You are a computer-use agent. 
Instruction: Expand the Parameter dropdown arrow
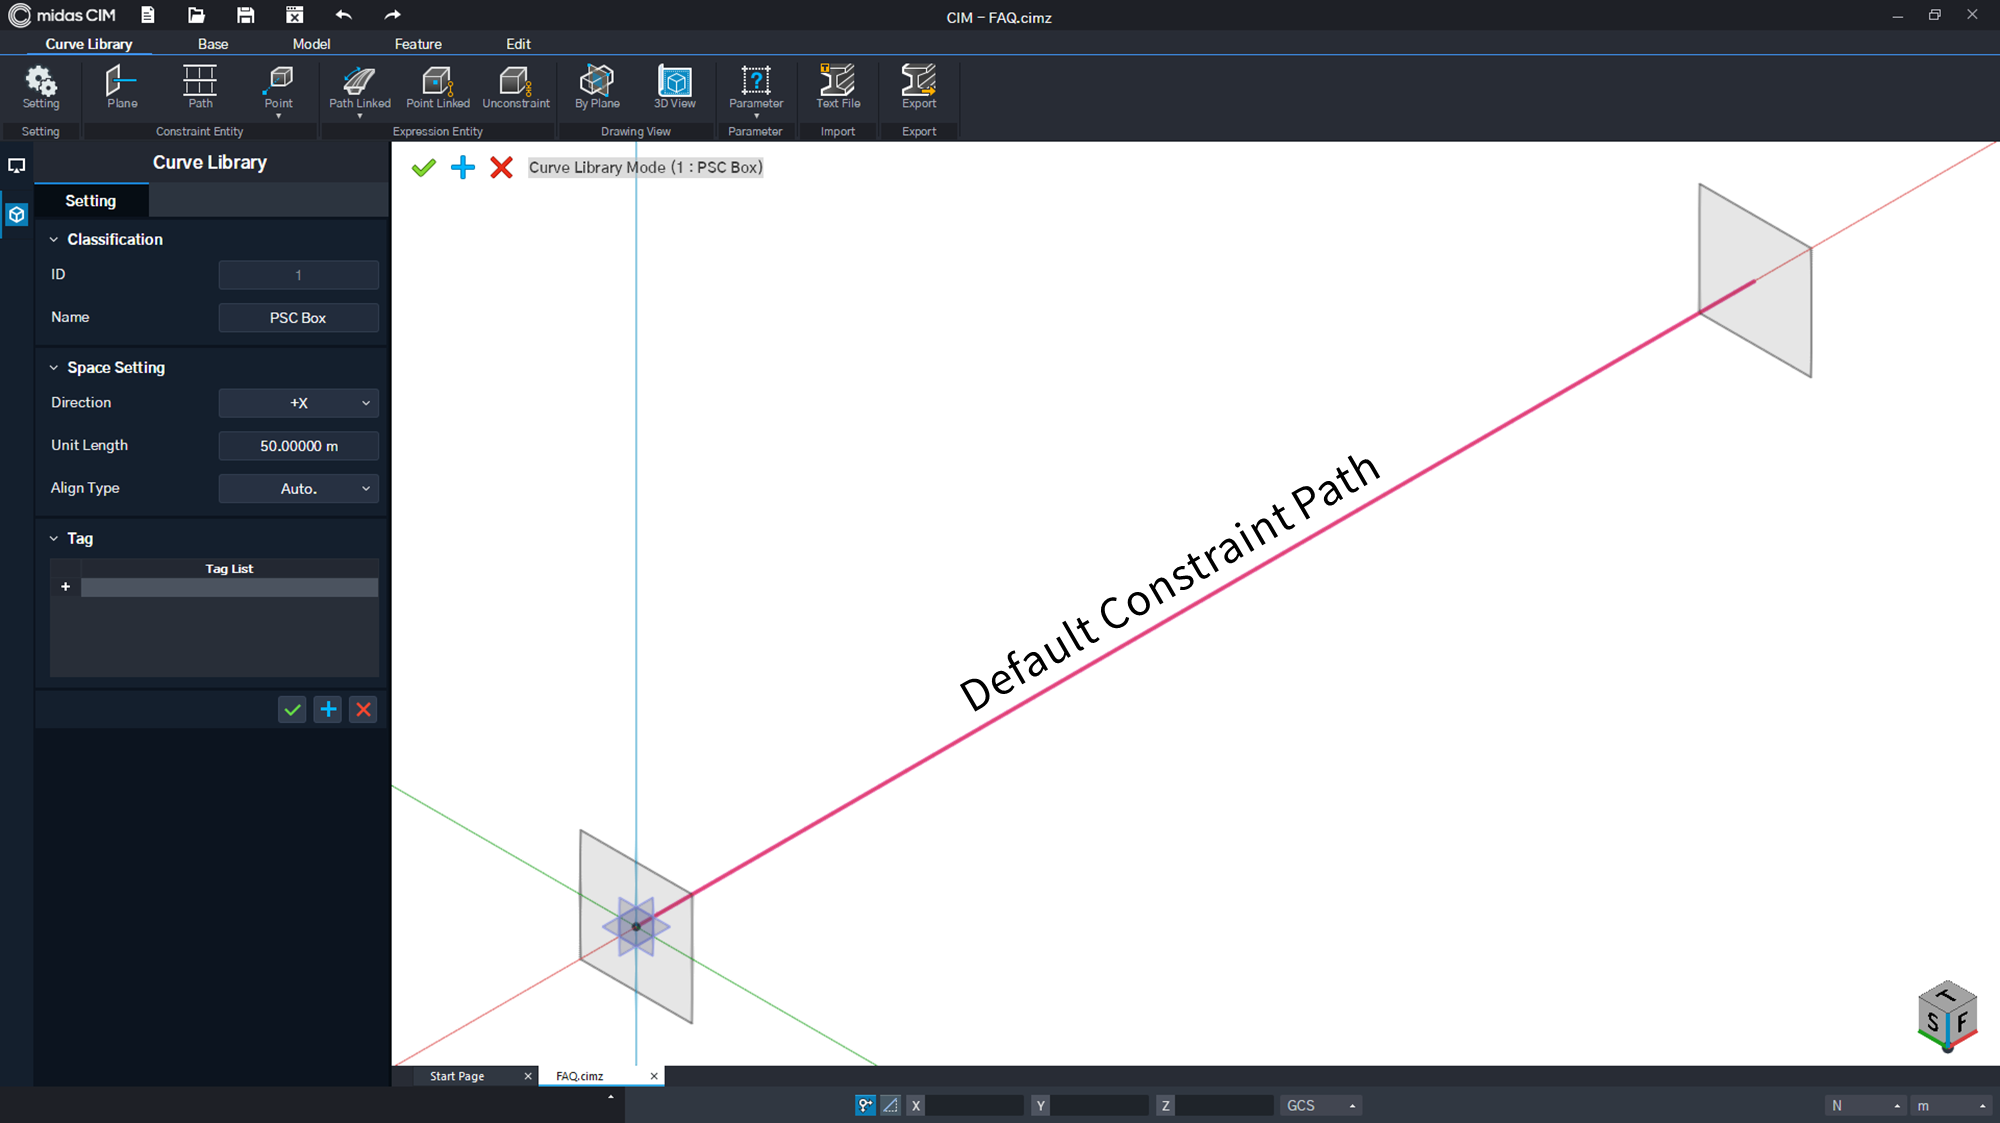[x=756, y=116]
